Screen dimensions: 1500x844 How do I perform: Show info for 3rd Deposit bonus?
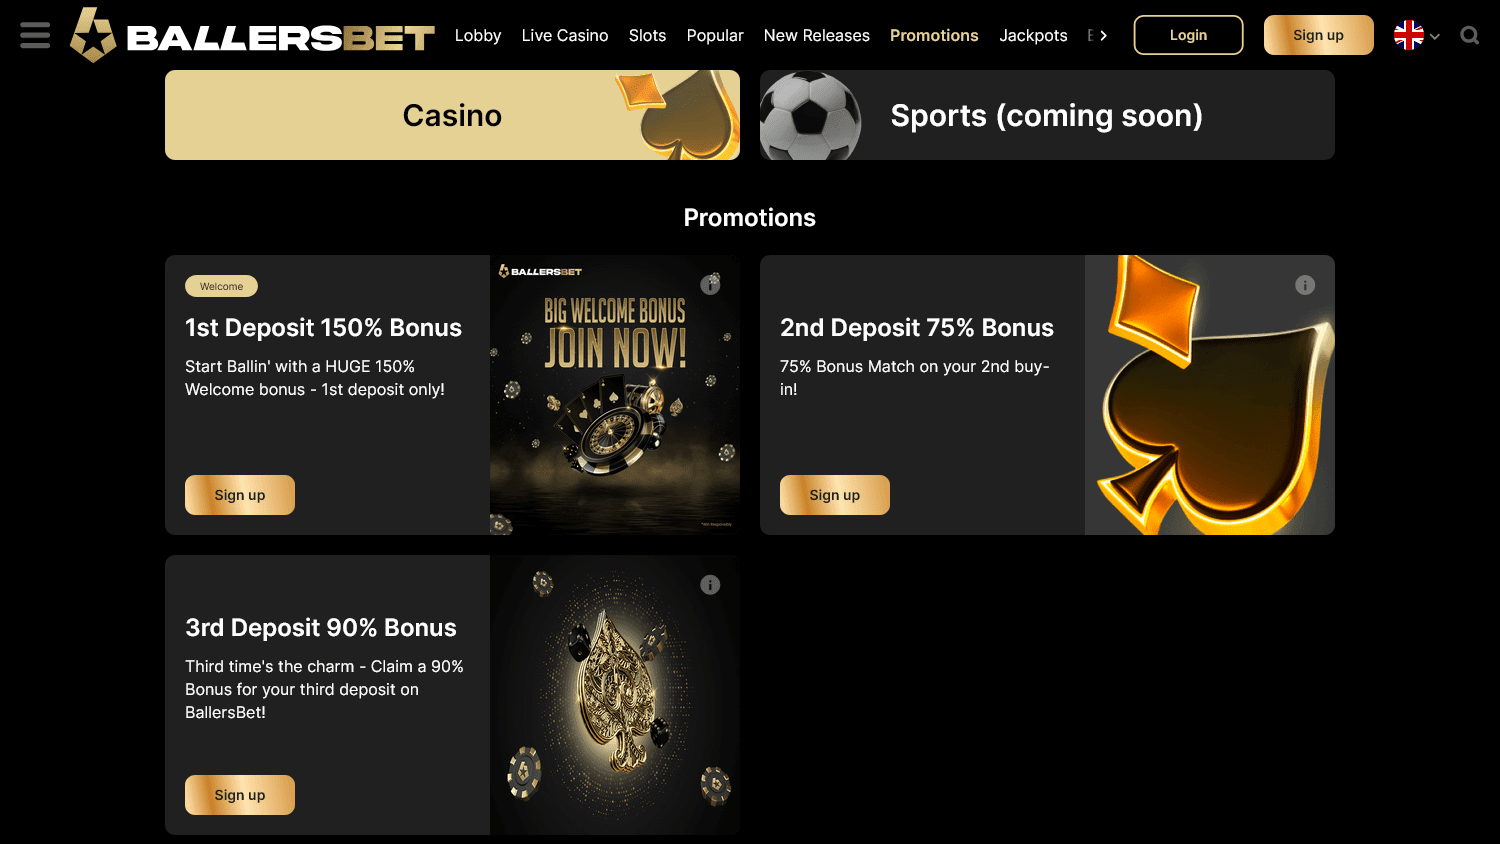(x=710, y=585)
